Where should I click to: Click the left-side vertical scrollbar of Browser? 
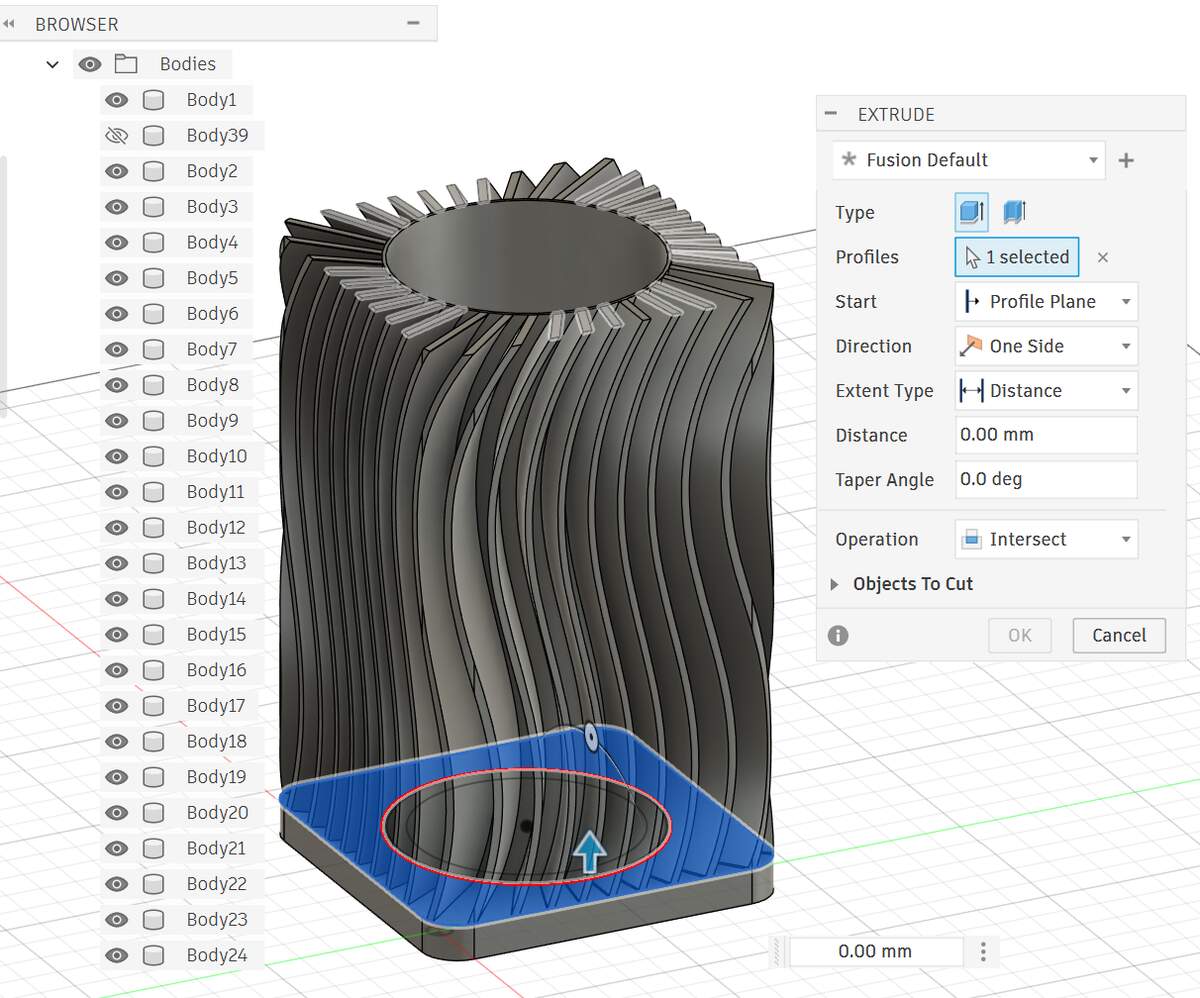pos(3,285)
